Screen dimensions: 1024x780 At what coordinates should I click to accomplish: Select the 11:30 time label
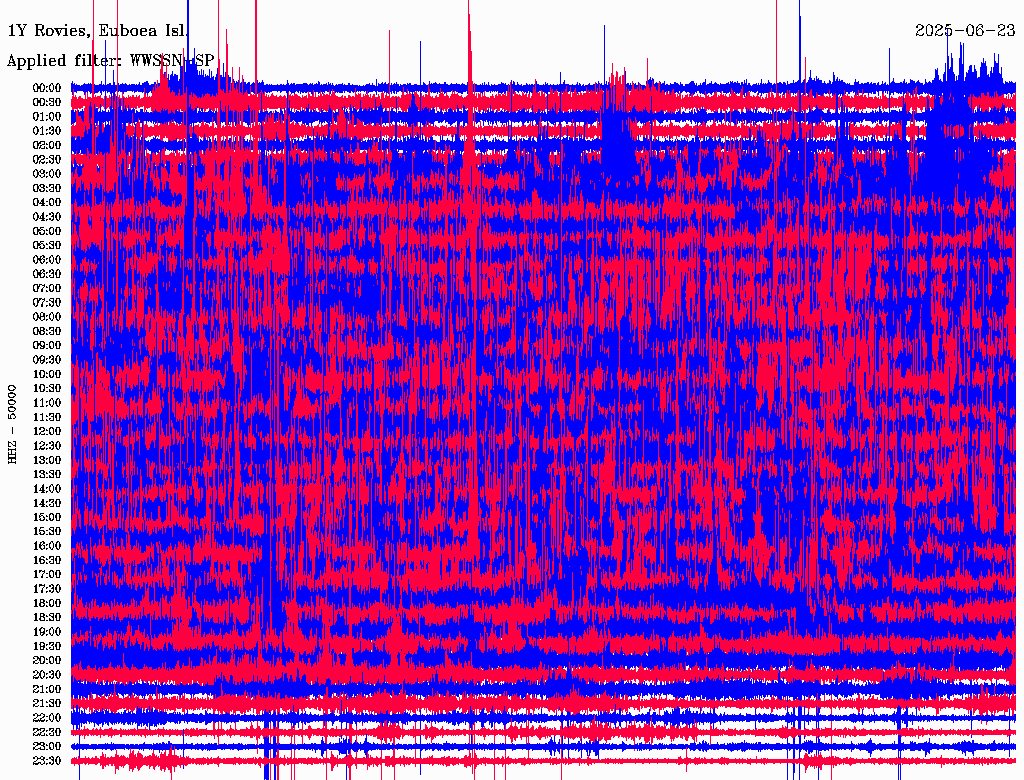[x=47, y=417]
